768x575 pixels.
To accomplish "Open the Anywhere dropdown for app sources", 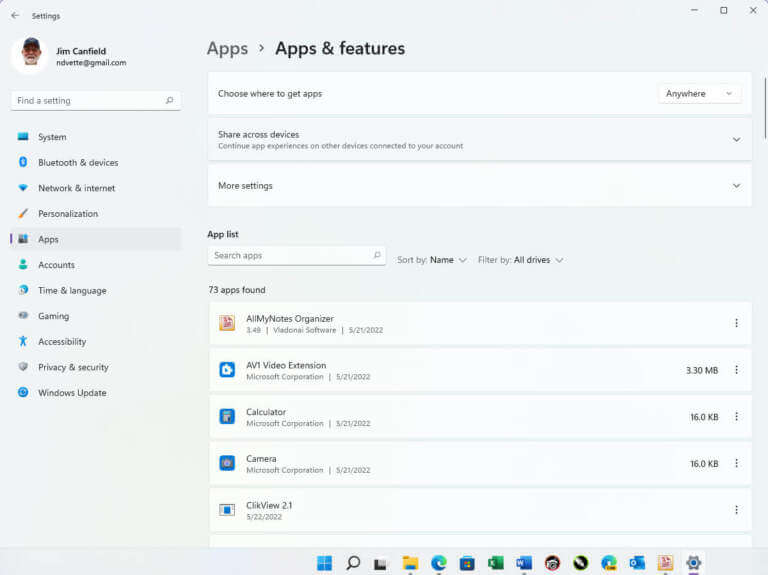I will [x=699, y=94].
